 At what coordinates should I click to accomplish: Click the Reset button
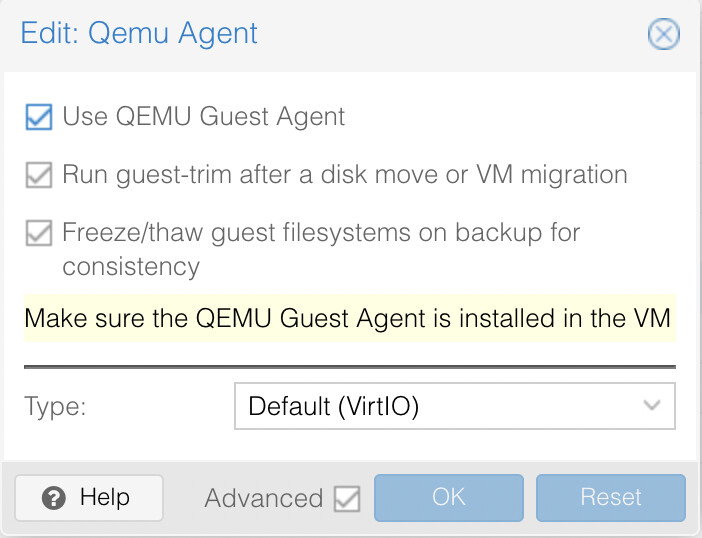[x=611, y=498]
